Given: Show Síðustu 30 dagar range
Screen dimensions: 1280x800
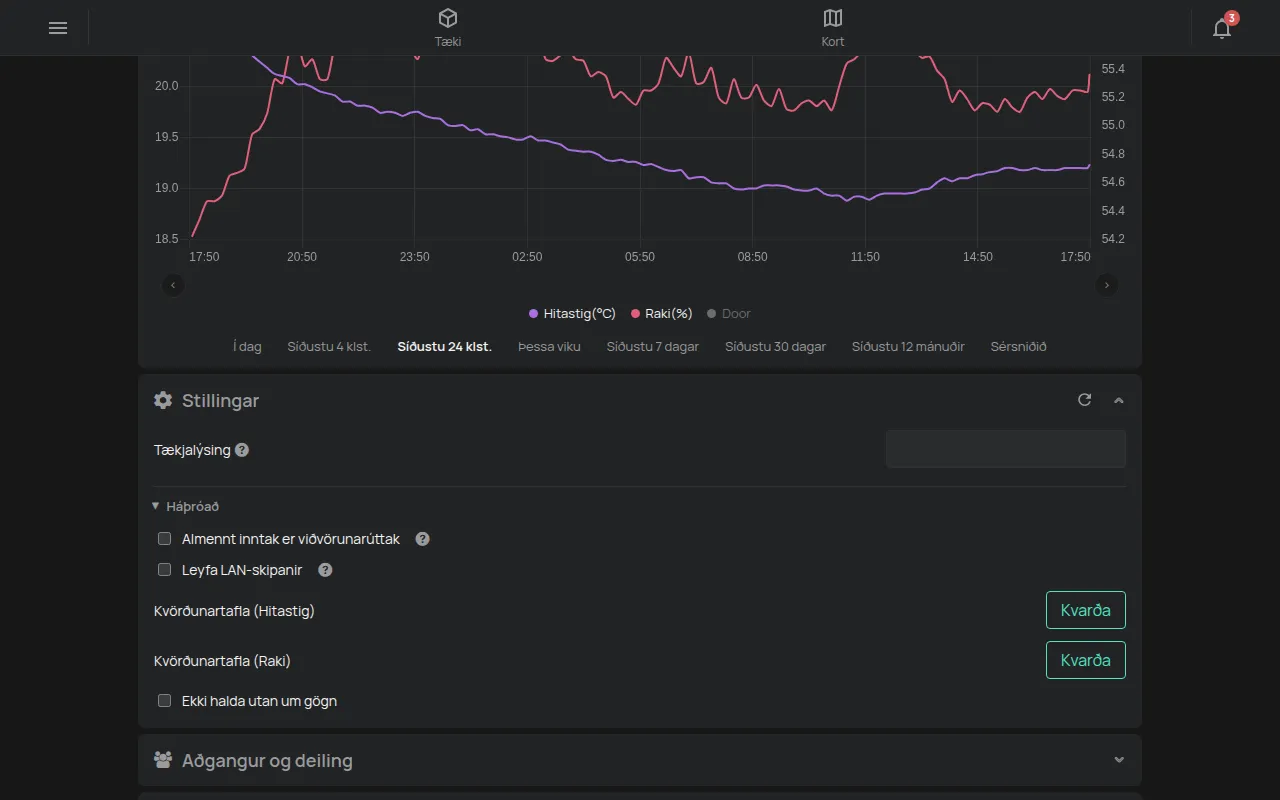Looking at the screenshot, I should [776, 347].
